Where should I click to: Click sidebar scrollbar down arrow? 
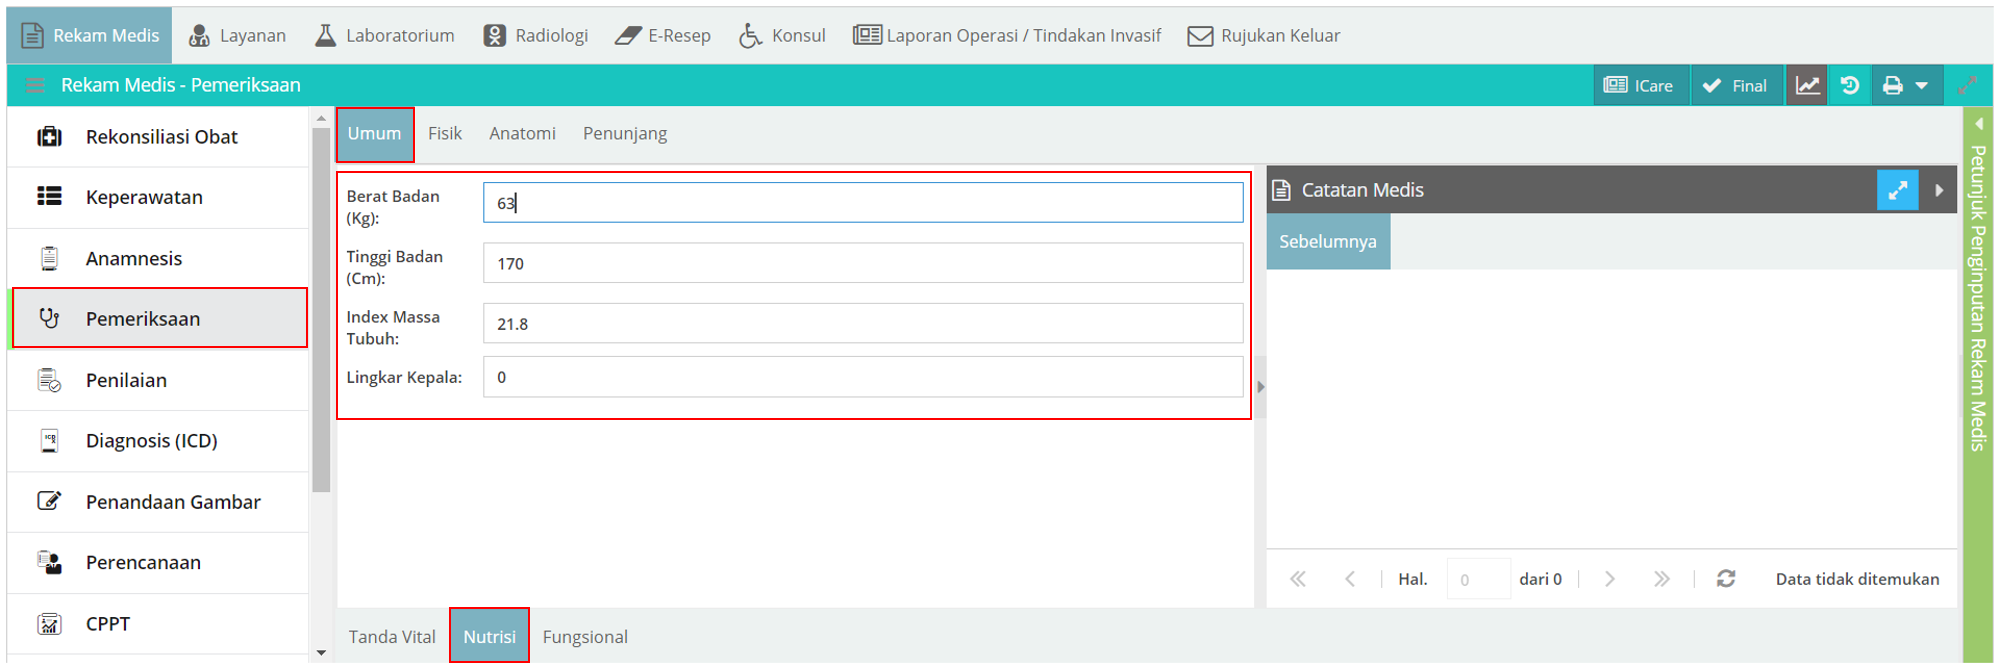(x=321, y=653)
